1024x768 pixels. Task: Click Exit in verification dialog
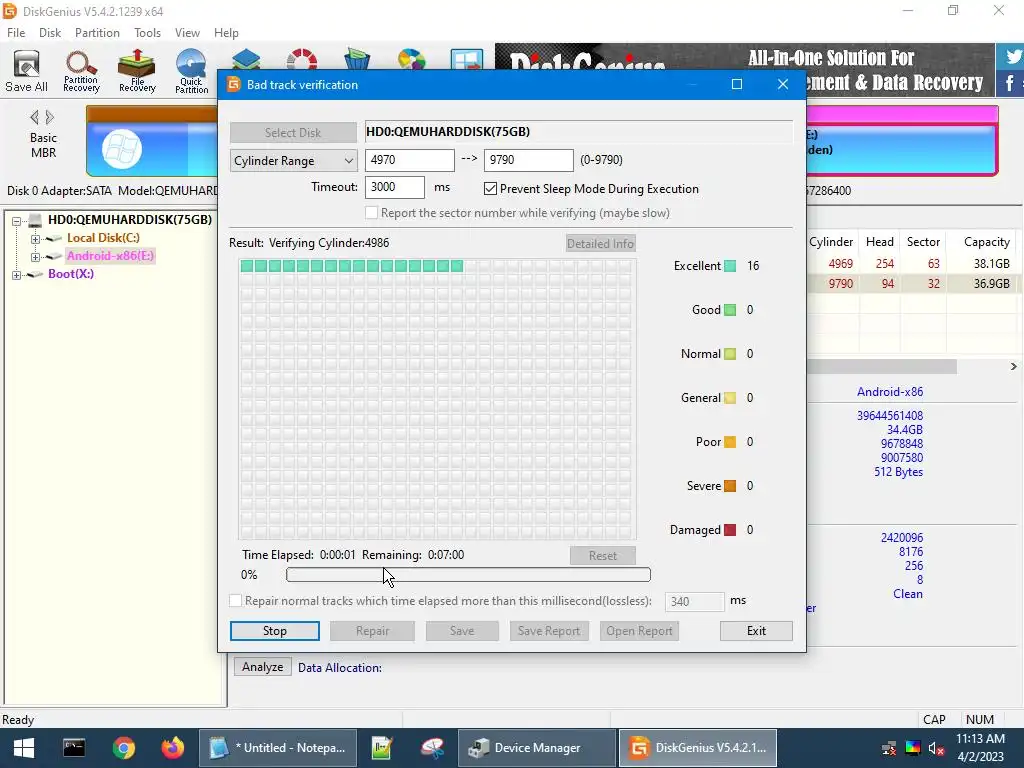tap(756, 631)
